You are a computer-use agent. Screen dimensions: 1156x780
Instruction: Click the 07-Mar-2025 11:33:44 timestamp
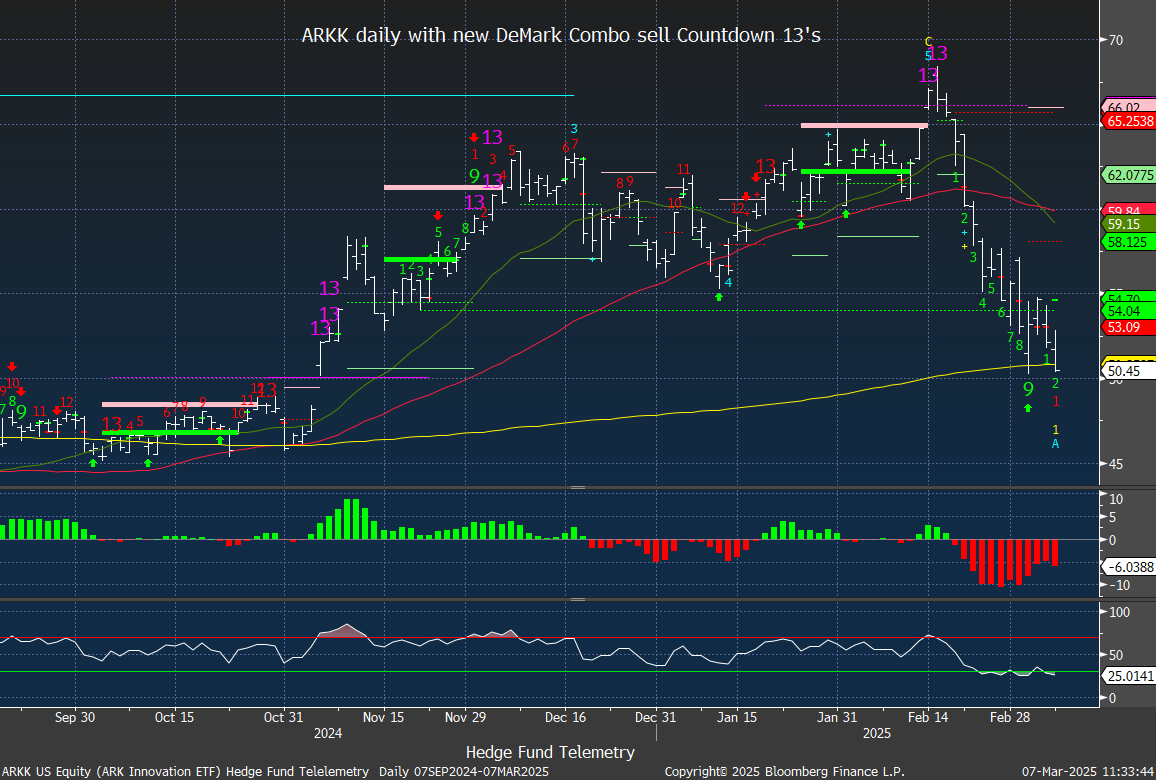tap(1087, 772)
